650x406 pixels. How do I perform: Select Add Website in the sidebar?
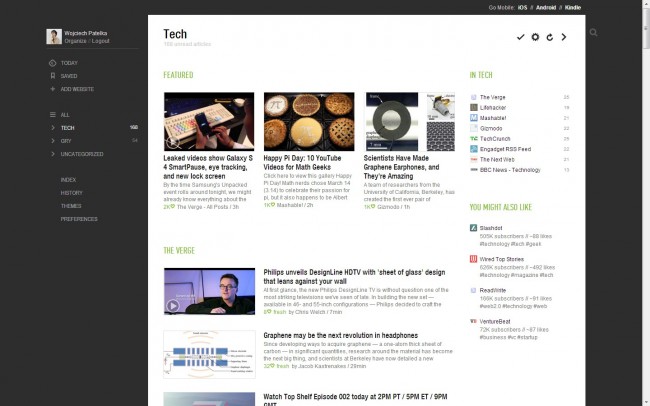tap(77, 89)
